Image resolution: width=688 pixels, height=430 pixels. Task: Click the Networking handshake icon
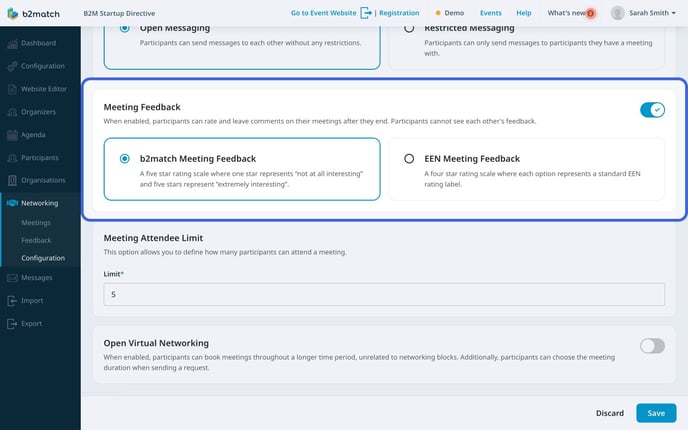point(12,203)
